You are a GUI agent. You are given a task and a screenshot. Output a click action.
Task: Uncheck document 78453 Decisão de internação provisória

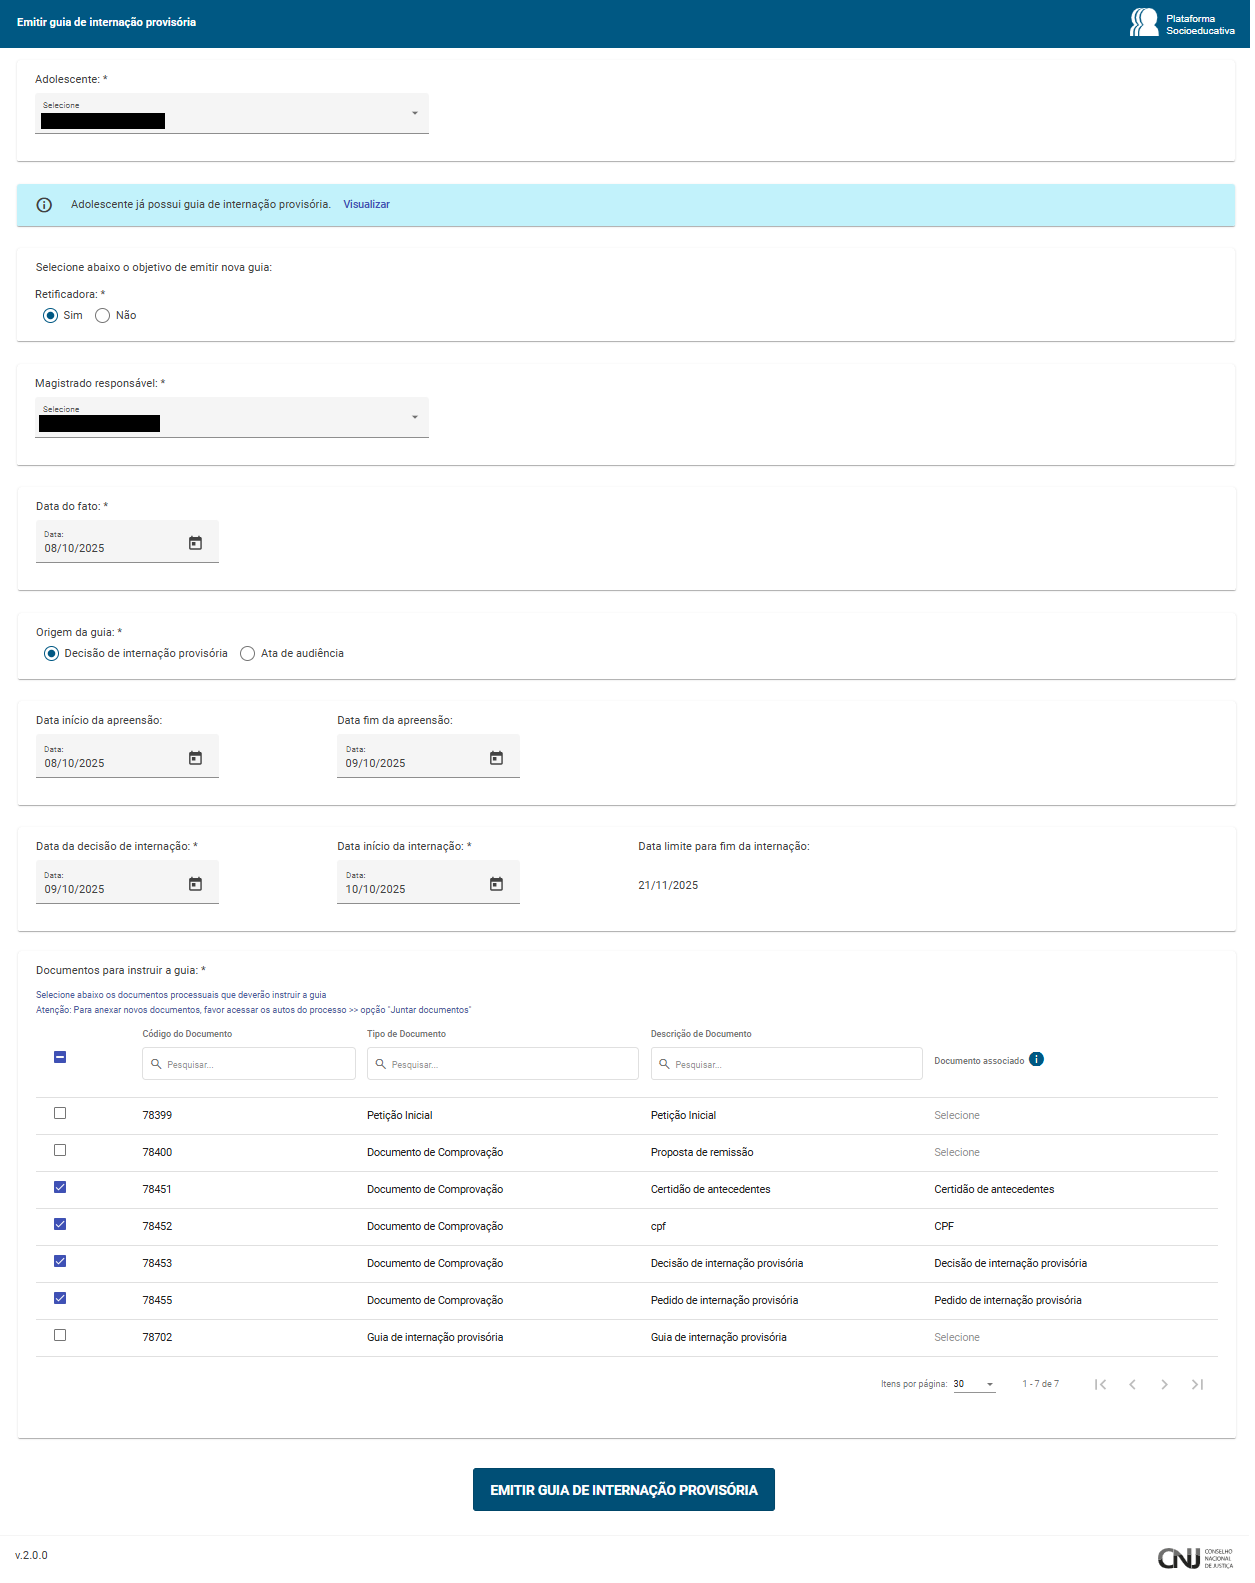[60, 1261]
